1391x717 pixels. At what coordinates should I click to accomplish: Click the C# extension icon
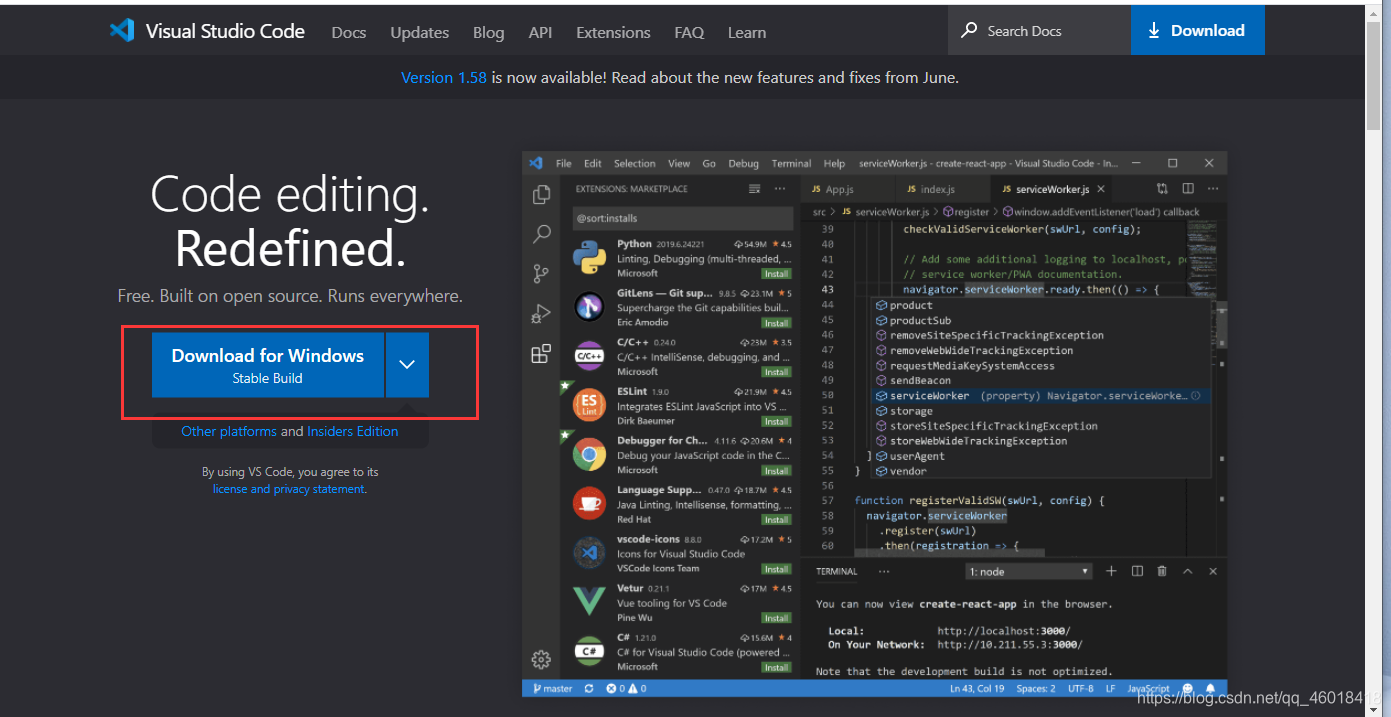[589, 651]
